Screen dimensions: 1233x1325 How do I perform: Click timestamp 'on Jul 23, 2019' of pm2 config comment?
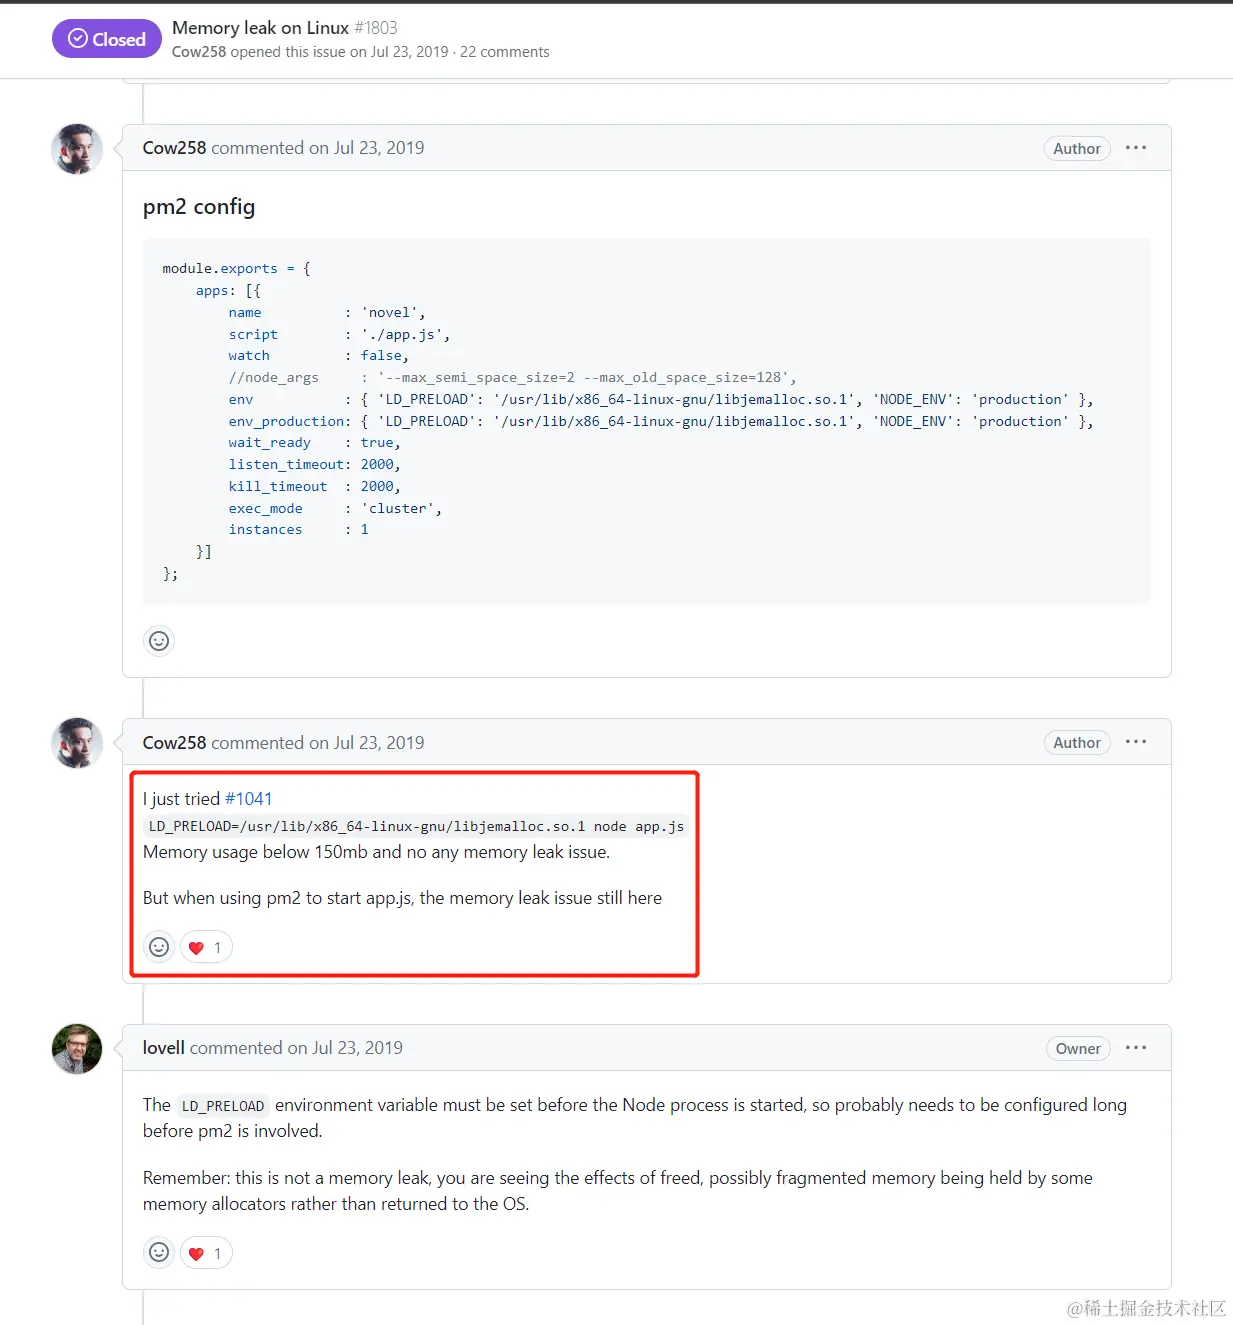click(367, 148)
